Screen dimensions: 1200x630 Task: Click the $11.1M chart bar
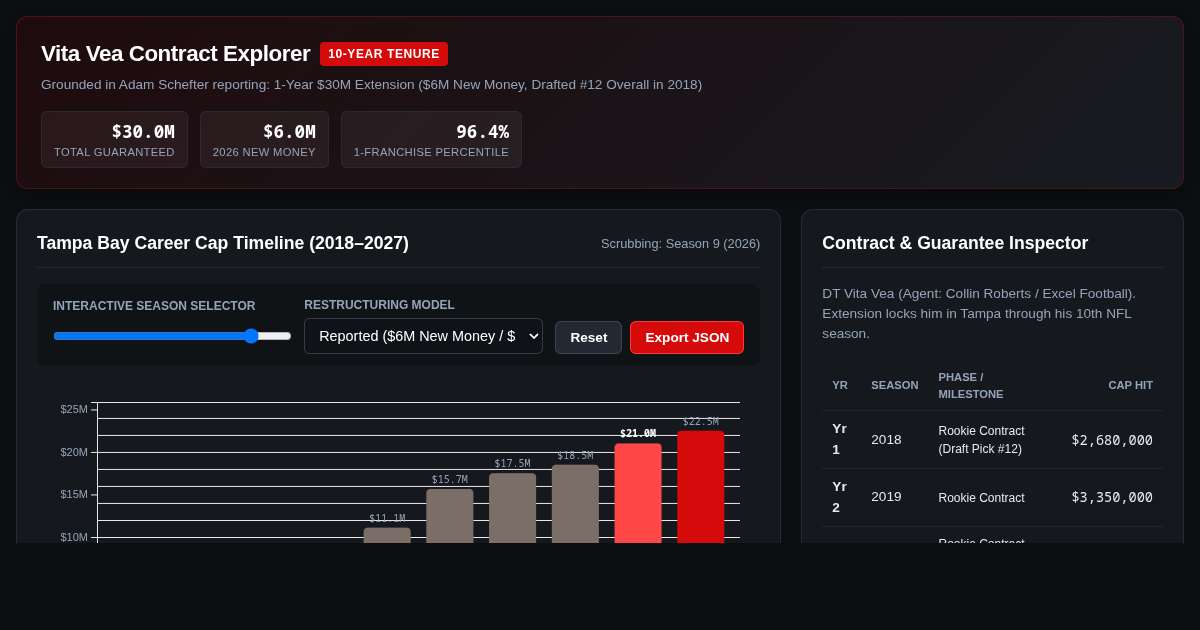click(x=387, y=535)
